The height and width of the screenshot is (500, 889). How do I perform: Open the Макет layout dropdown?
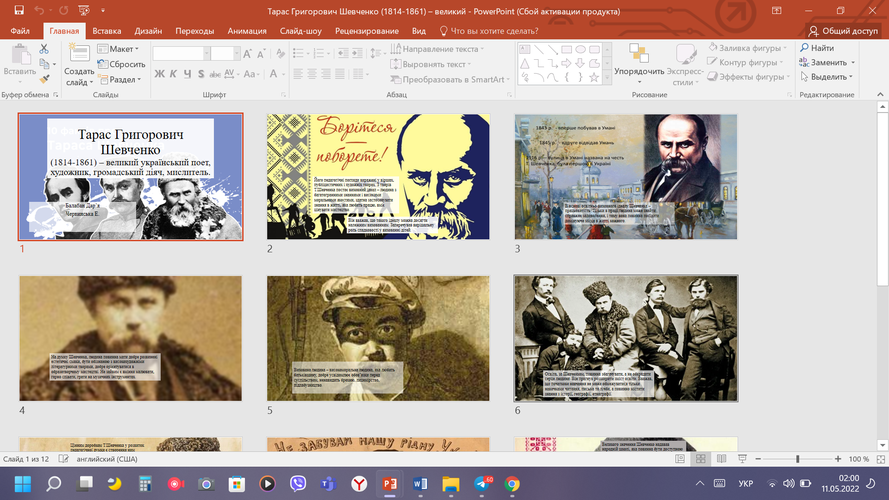(118, 49)
